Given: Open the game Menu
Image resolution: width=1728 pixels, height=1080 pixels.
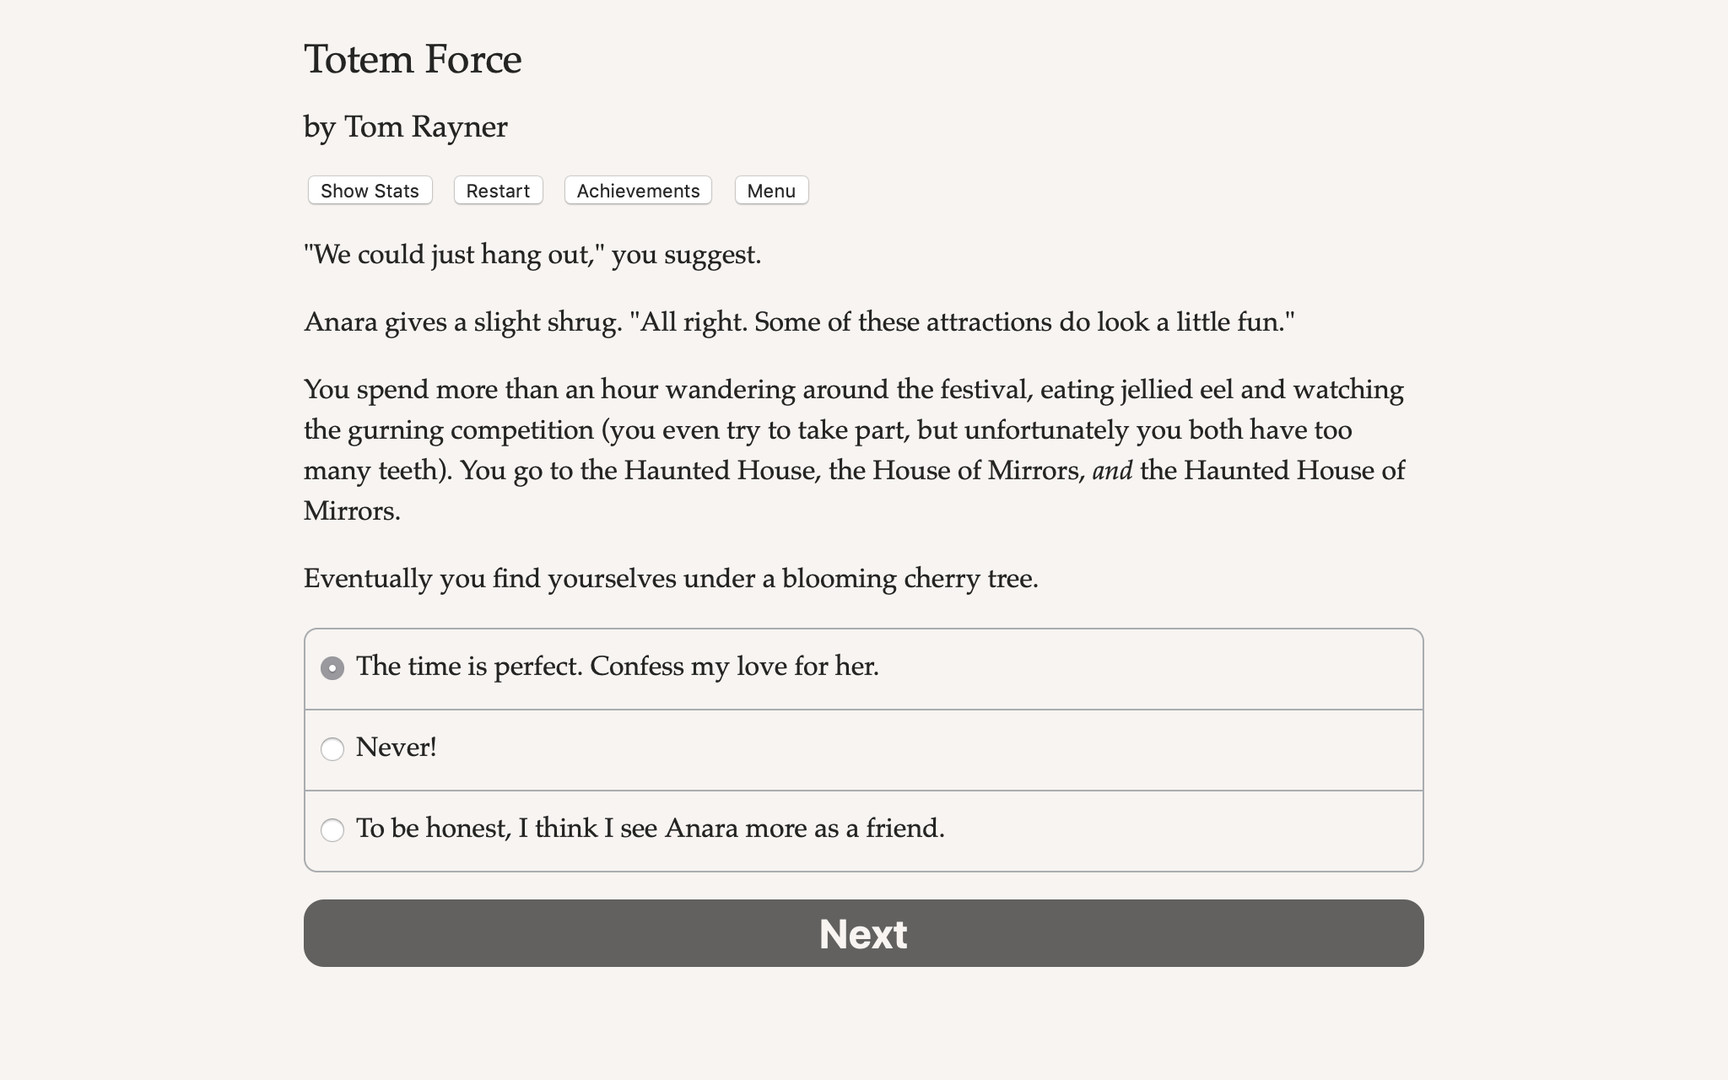Looking at the screenshot, I should (x=771, y=190).
